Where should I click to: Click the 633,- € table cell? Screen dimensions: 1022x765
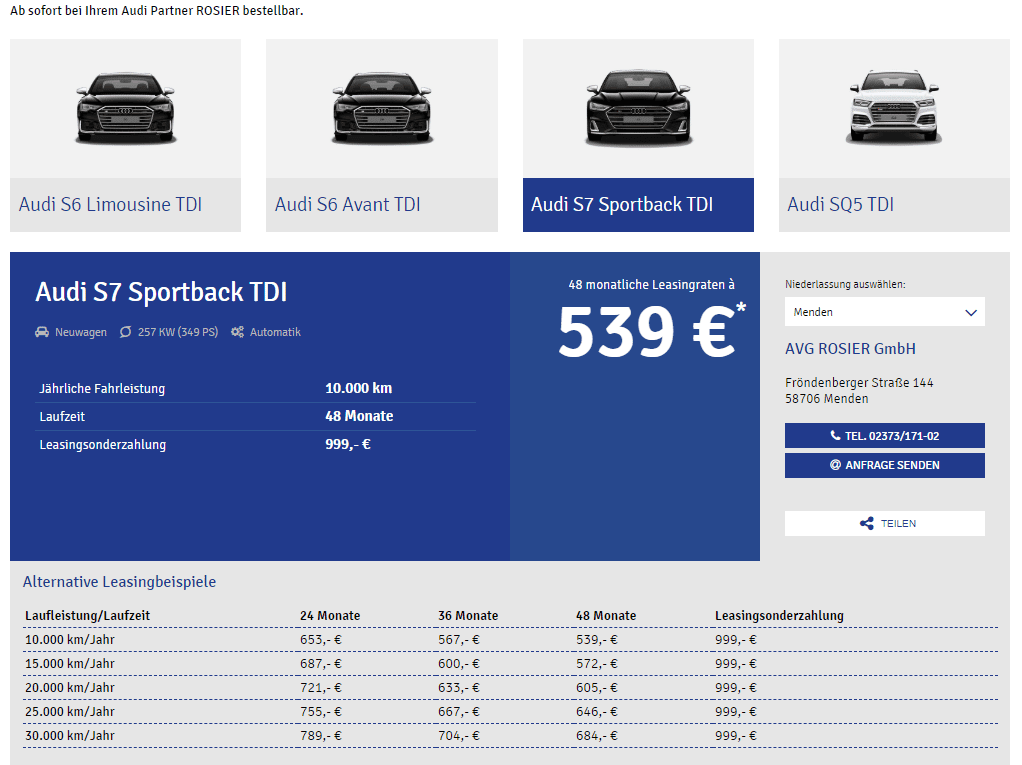(x=459, y=688)
